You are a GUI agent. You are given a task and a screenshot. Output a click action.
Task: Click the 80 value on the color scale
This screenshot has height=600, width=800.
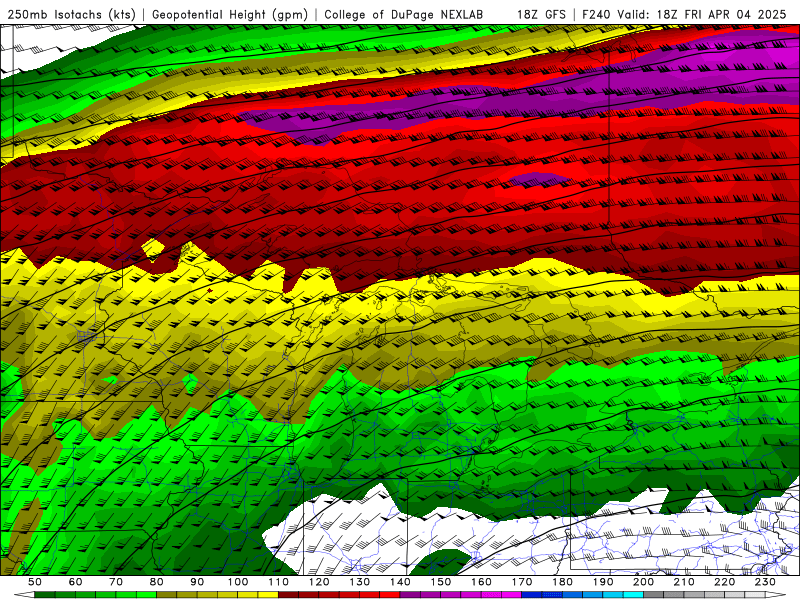157,582
